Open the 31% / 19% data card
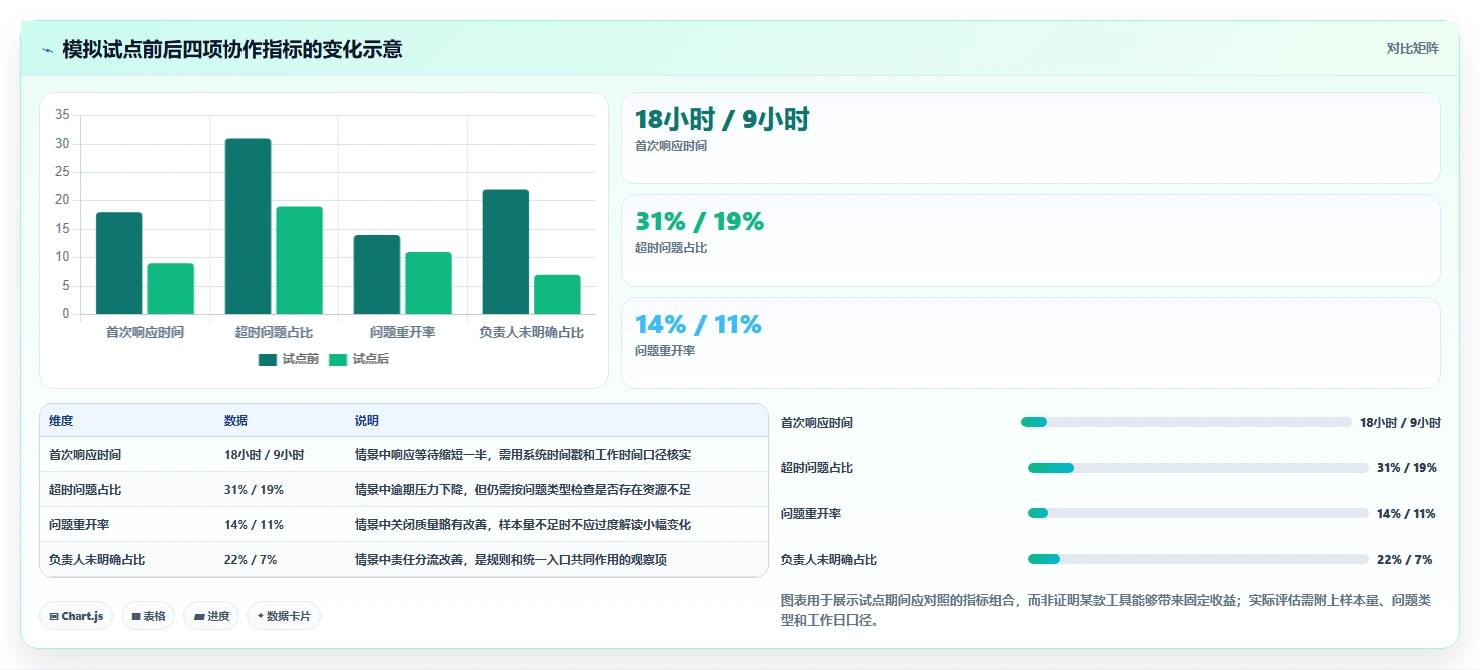 click(x=1031, y=240)
